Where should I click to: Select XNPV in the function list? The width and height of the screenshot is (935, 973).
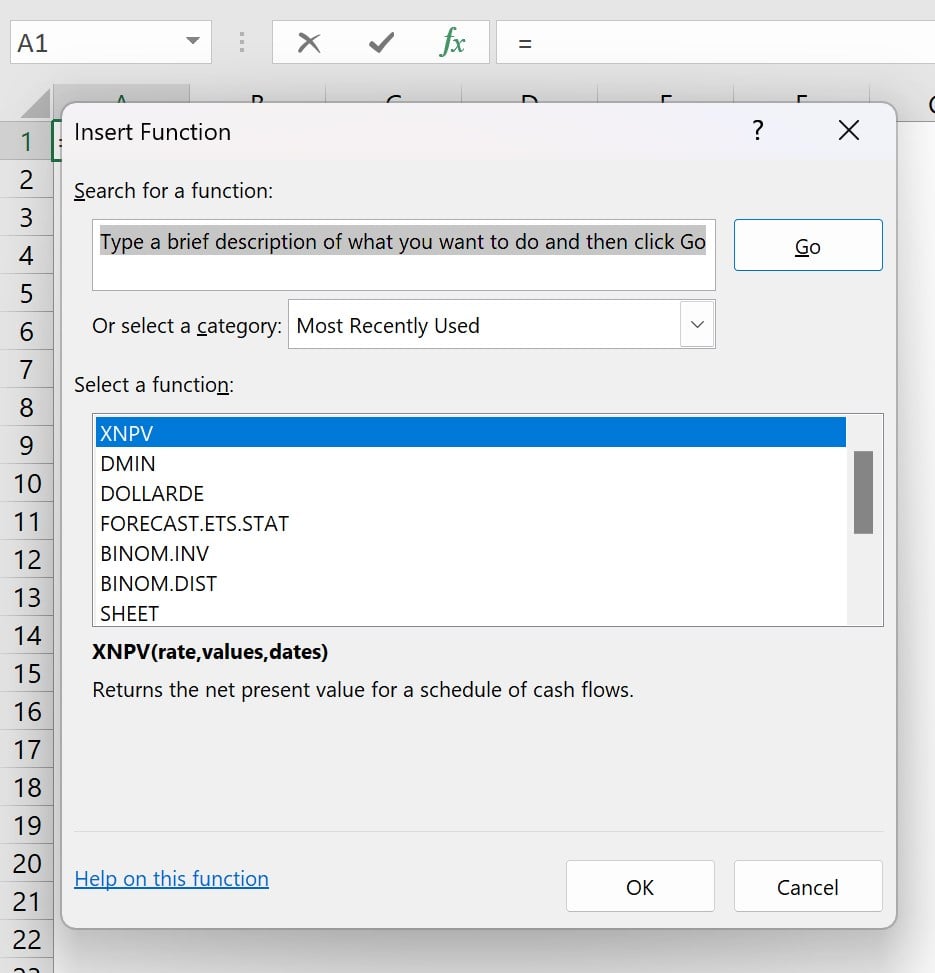tap(470, 433)
